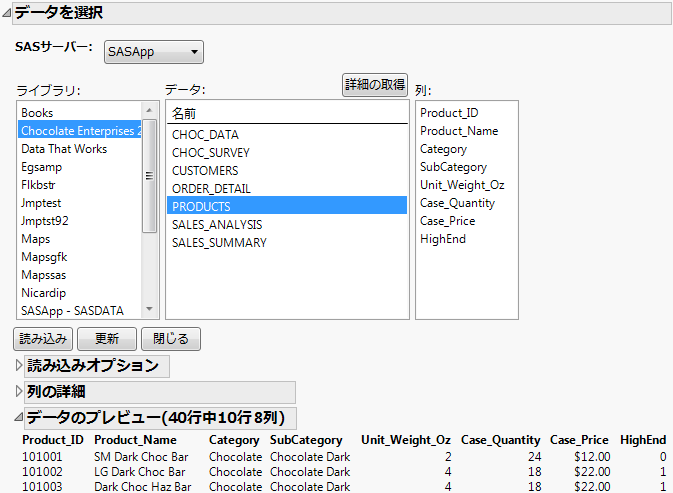Select the Data That Works library
Image resolution: width=673 pixels, height=493 pixels.
pos(64,149)
